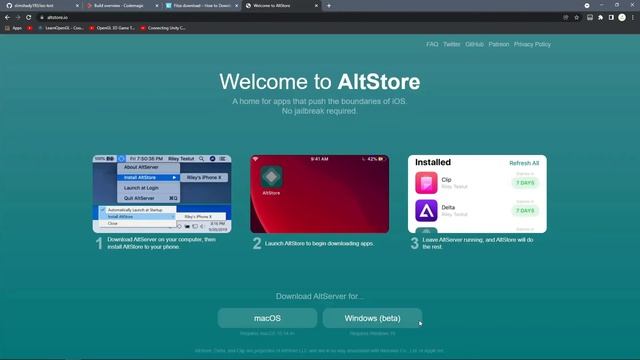The width and height of the screenshot is (640, 360).
Task: Open the OpenGL 3D Game Tutorial bookmark
Action: pos(112,28)
